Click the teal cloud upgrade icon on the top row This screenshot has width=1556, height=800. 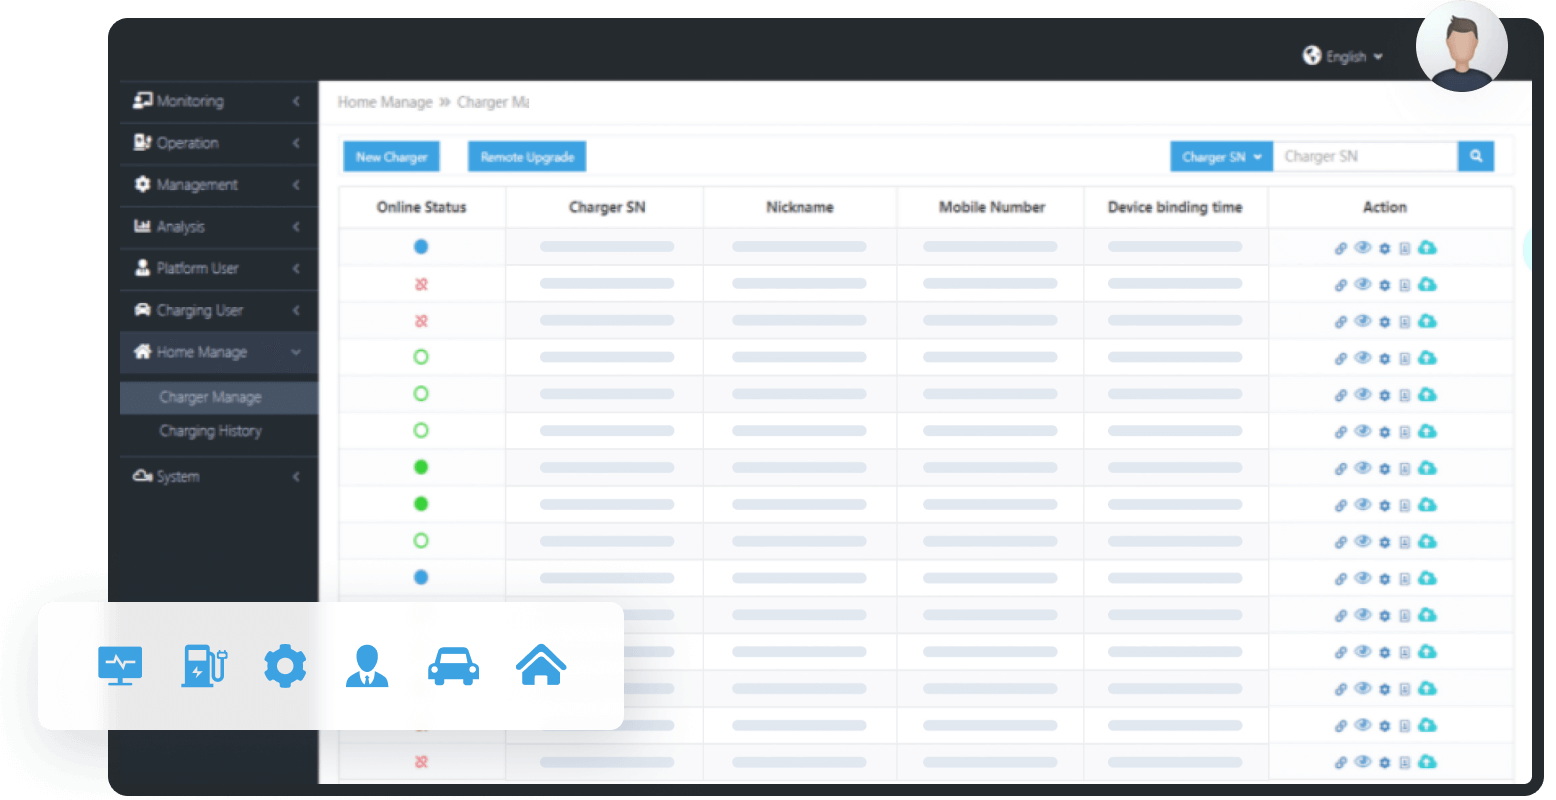click(x=1428, y=247)
